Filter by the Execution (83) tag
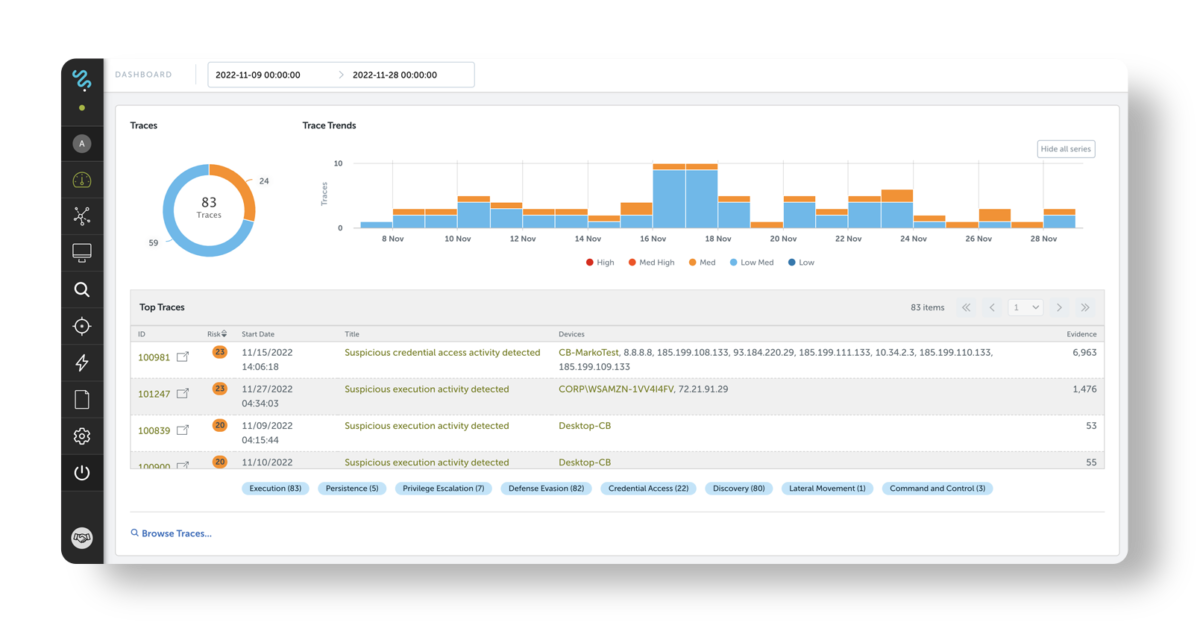The image size is (1200, 640). point(275,489)
